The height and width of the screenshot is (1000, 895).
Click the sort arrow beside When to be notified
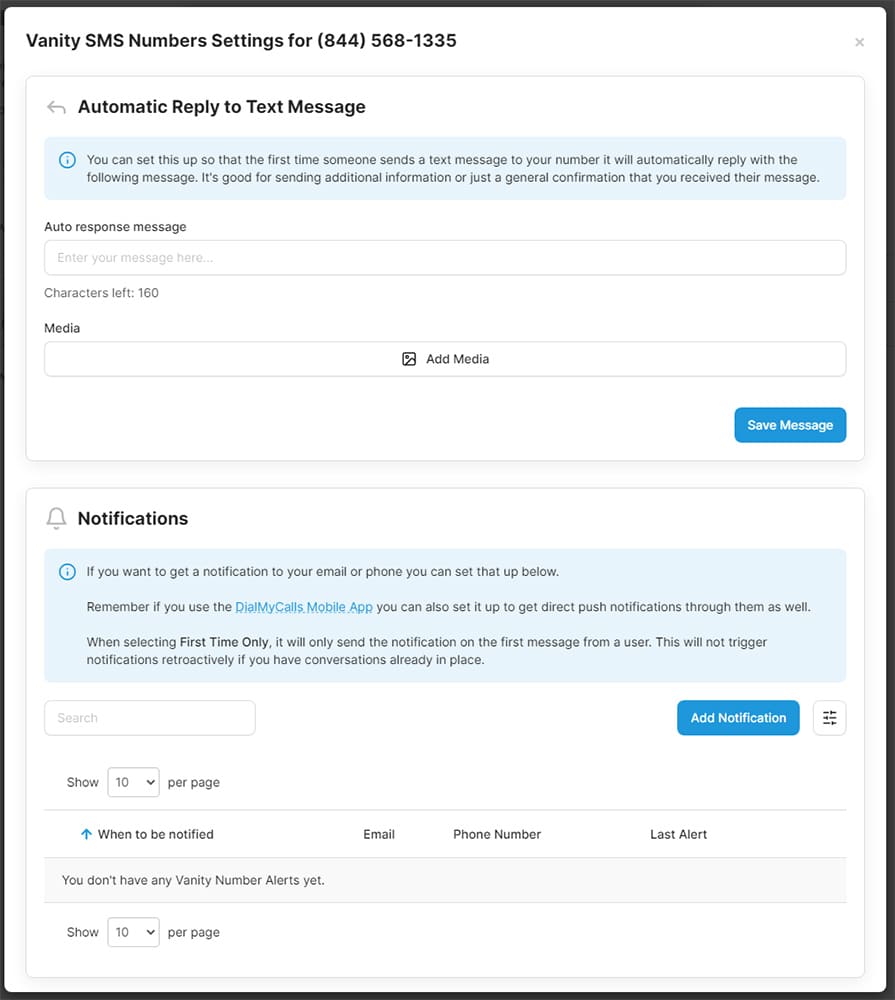[x=87, y=834]
